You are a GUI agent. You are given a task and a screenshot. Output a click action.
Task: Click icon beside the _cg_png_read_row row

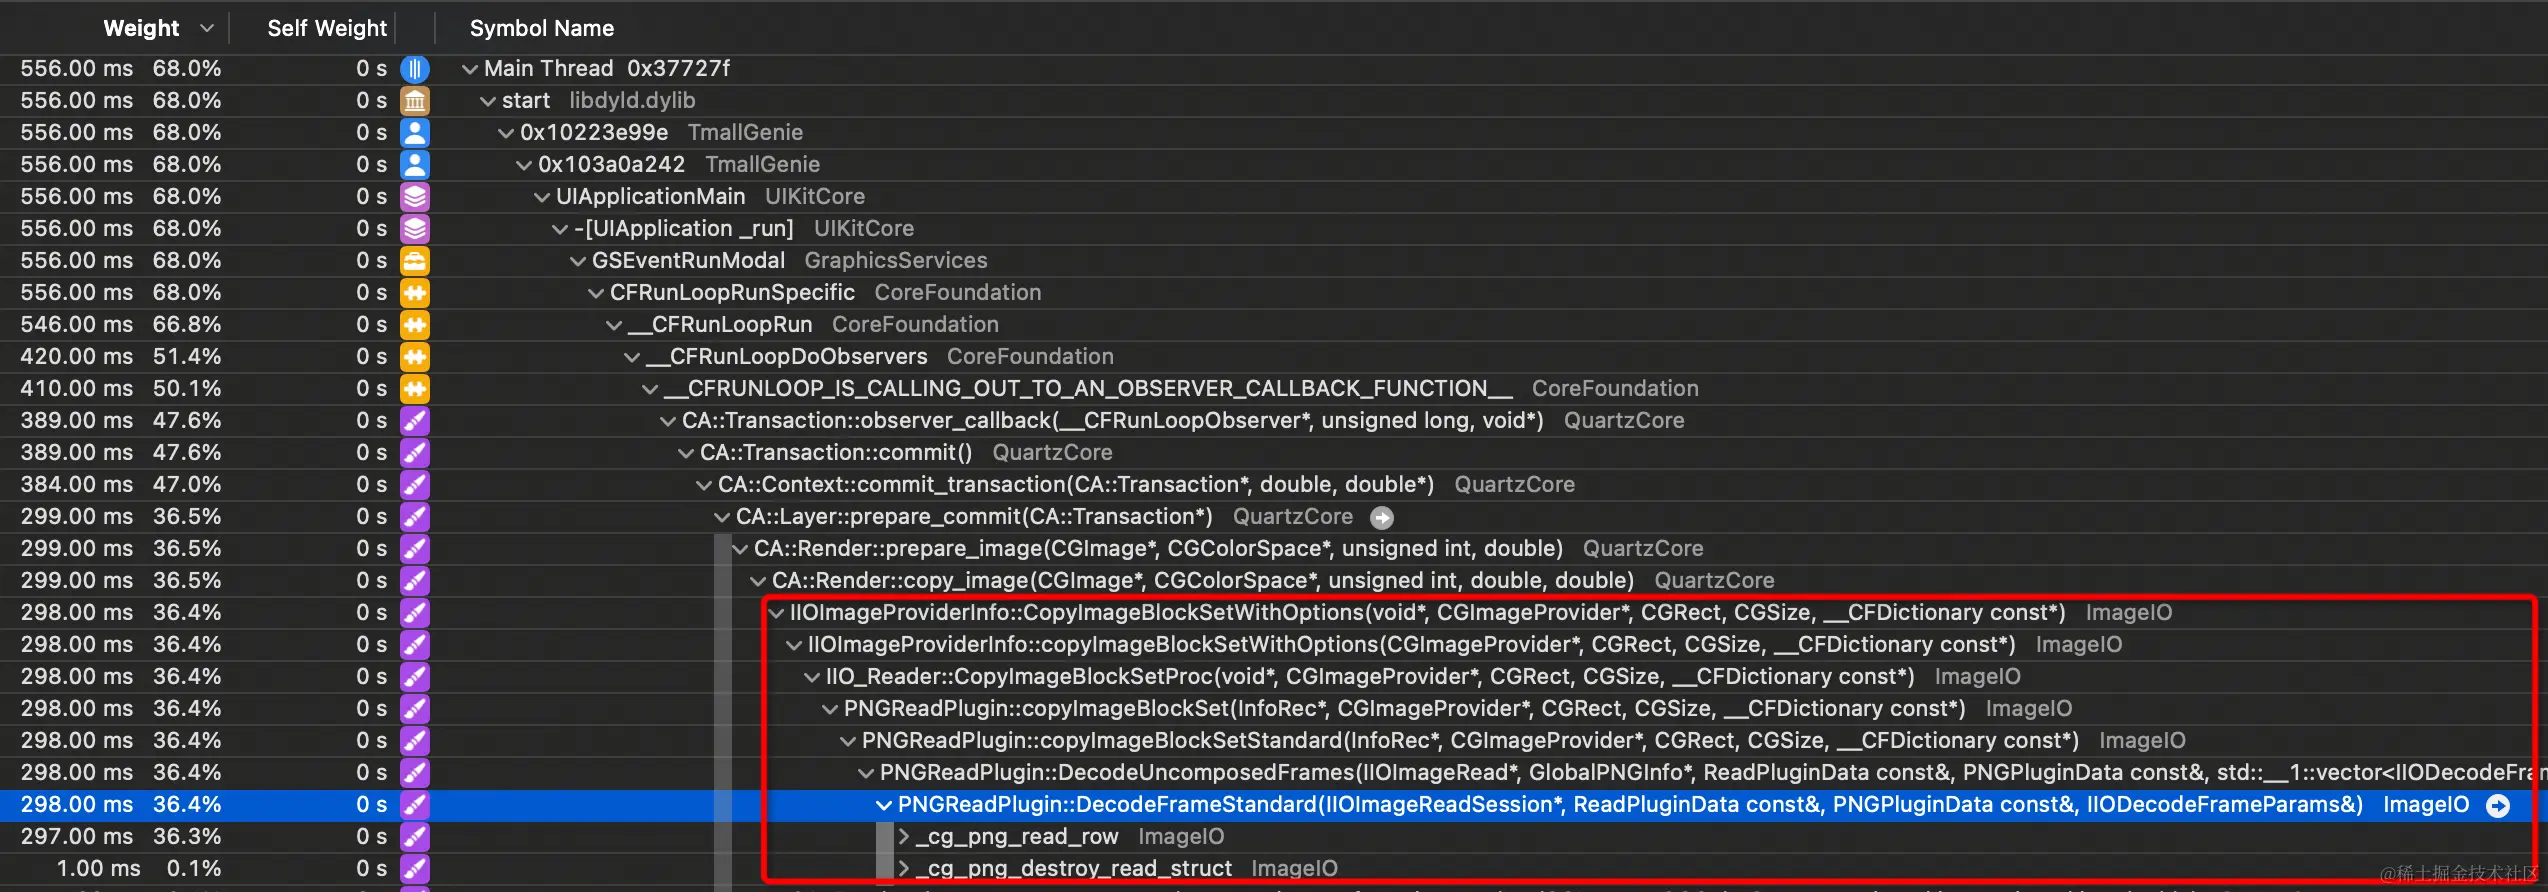[x=414, y=837]
